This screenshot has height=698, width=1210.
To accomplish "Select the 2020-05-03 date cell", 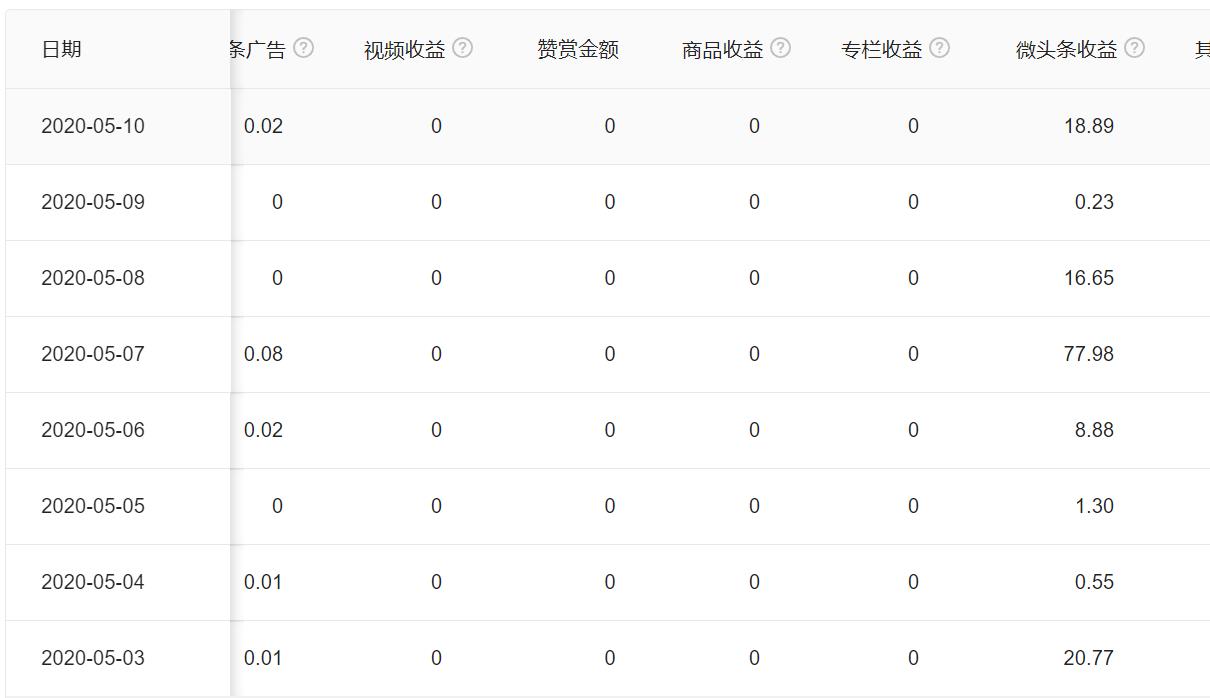I will coord(93,658).
